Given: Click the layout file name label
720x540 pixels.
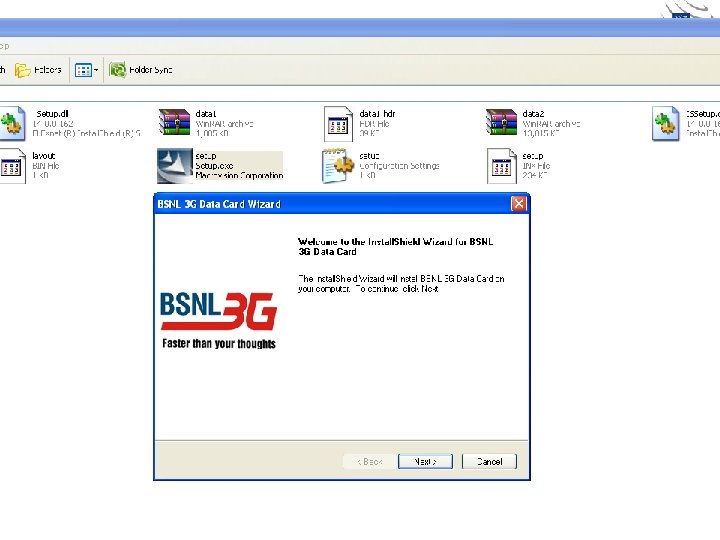Looking at the screenshot, I should [44, 156].
